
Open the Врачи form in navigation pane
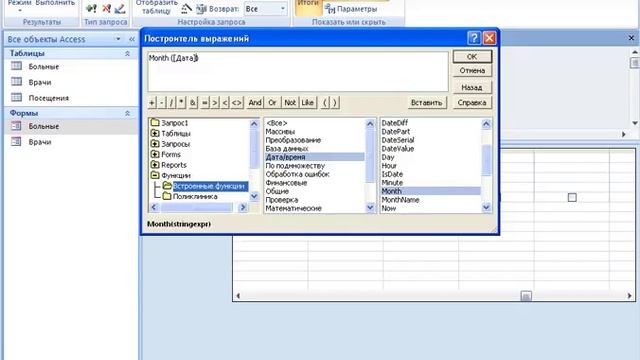40,142
